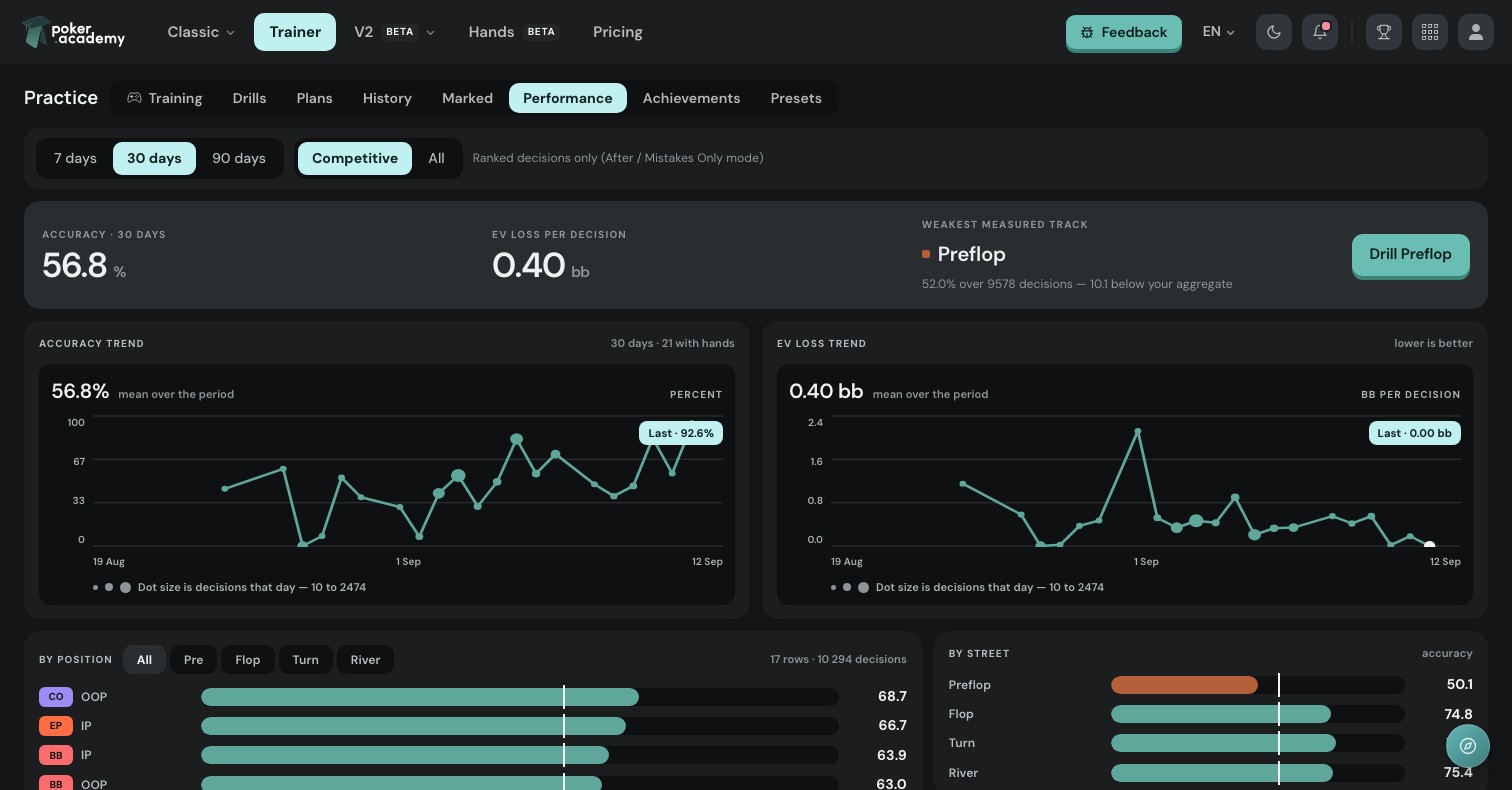Select the 30 days range
Image resolution: width=1512 pixels, height=790 pixels.
pos(154,158)
